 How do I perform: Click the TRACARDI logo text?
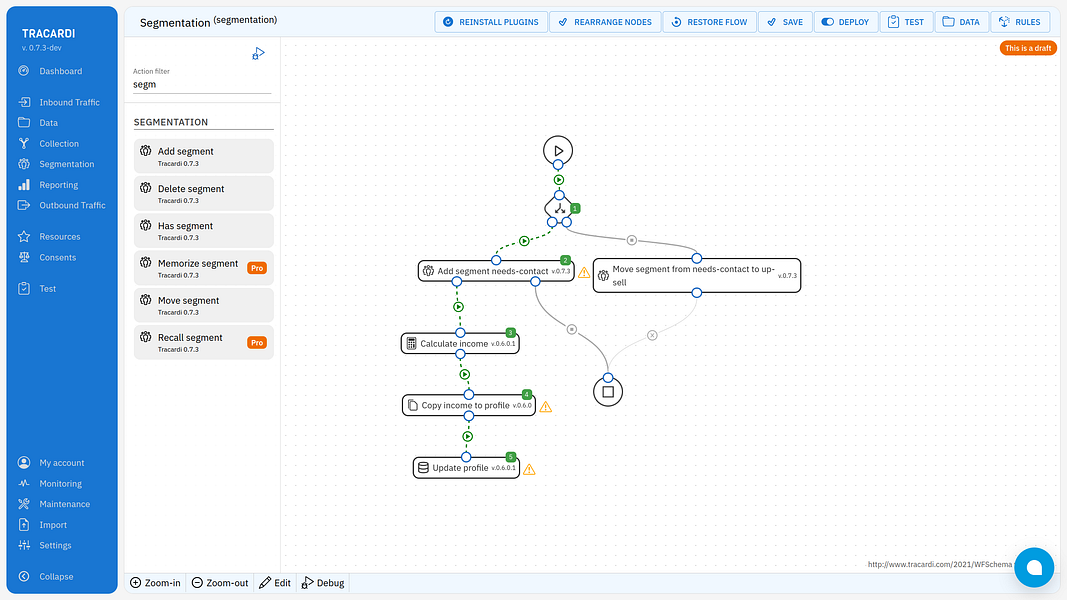[x=48, y=33]
